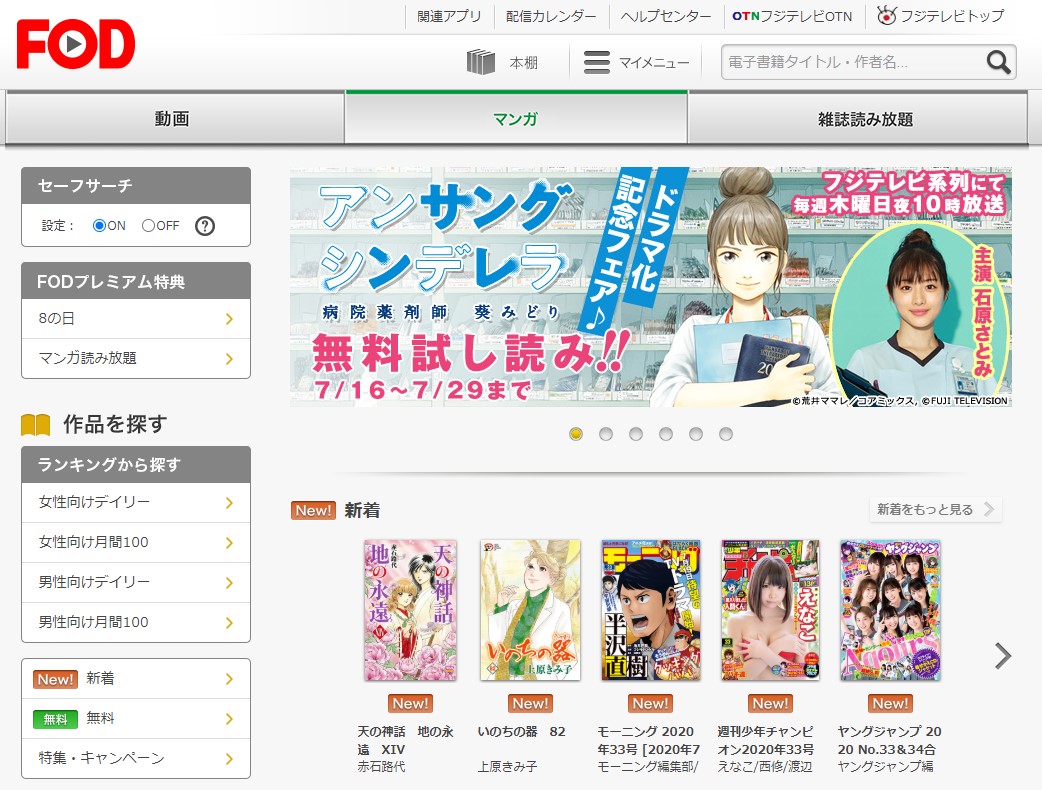Click New! badge under モーニング cover

[651, 703]
